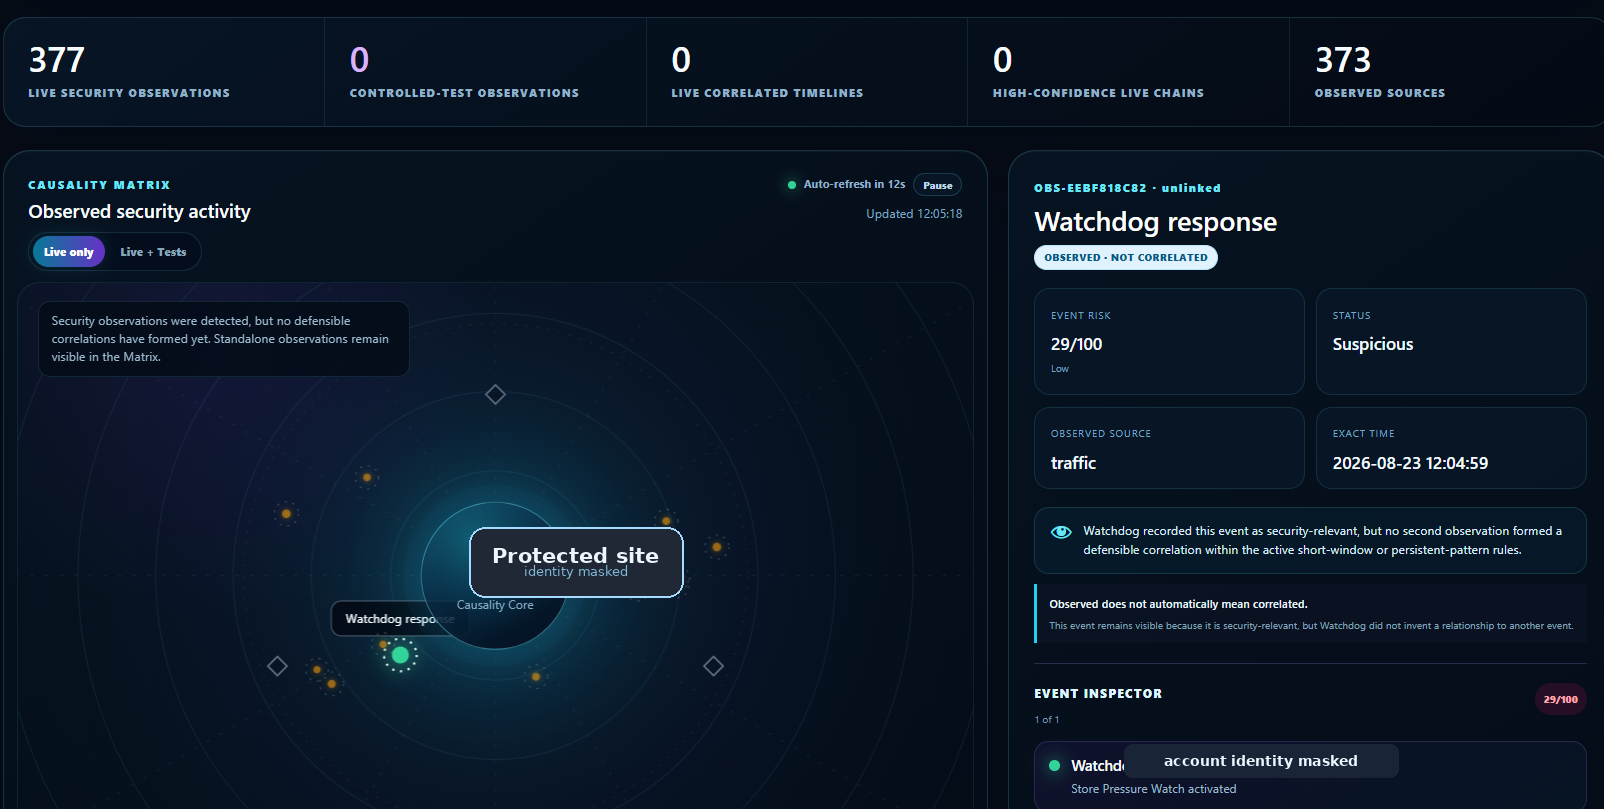Click the Observed does not automatically mean correlated note
The image size is (1604, 809).
tap(1311, 614)
